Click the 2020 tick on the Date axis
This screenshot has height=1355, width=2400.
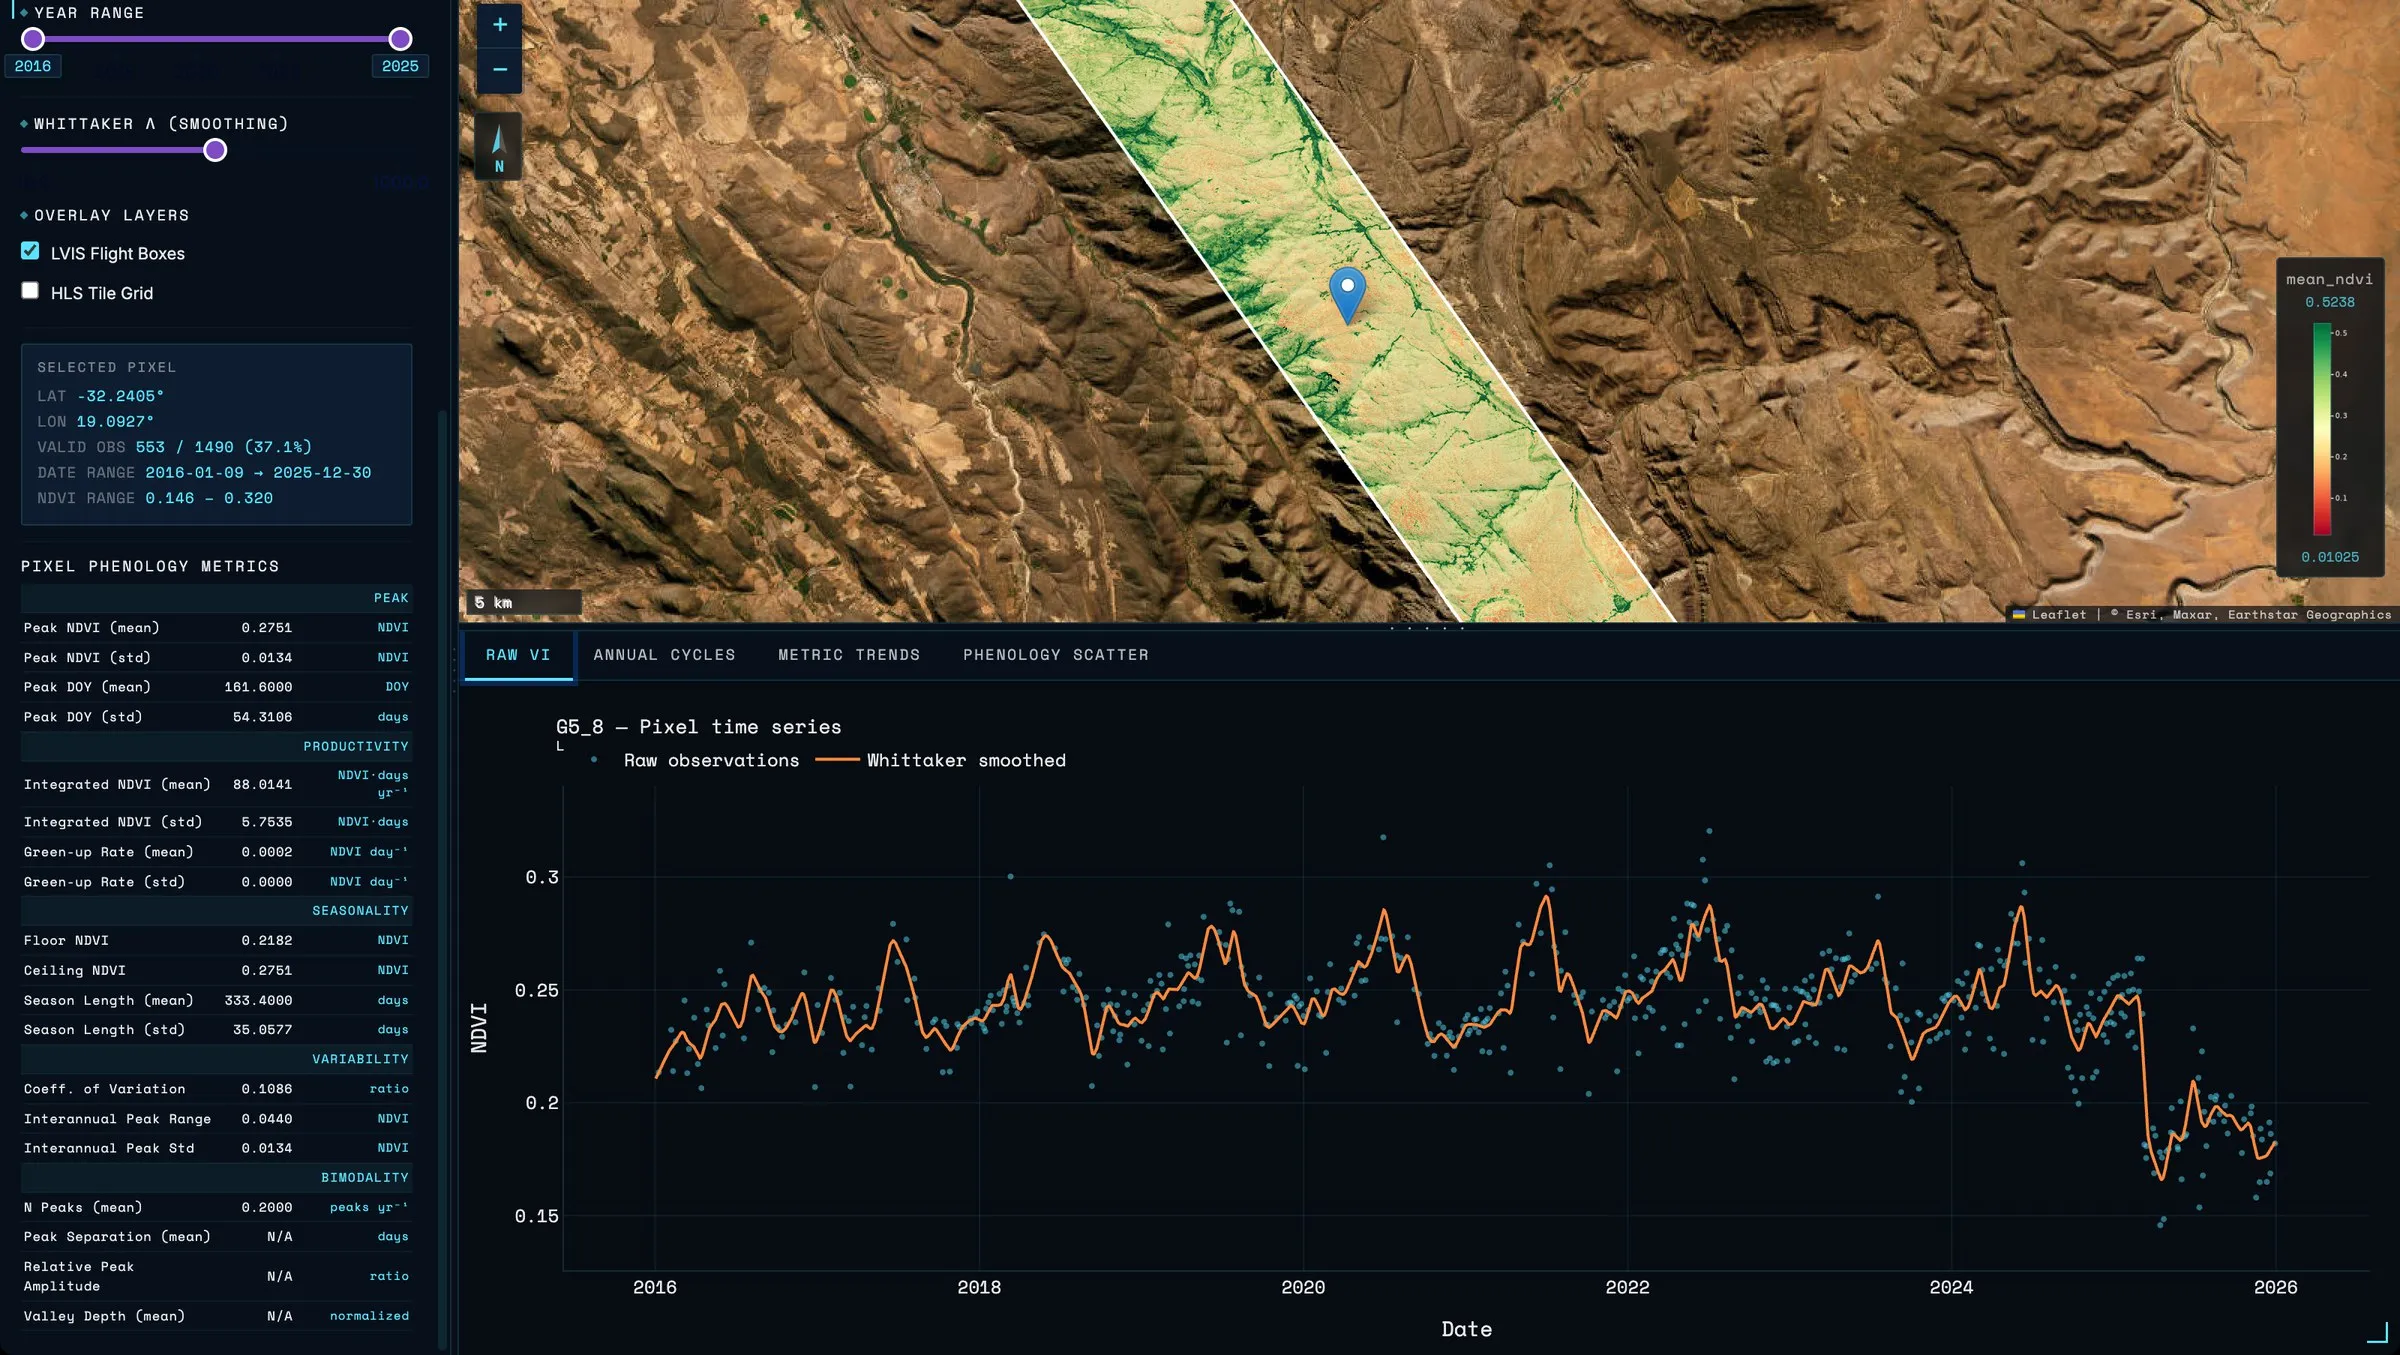tap(1302, 1287)
